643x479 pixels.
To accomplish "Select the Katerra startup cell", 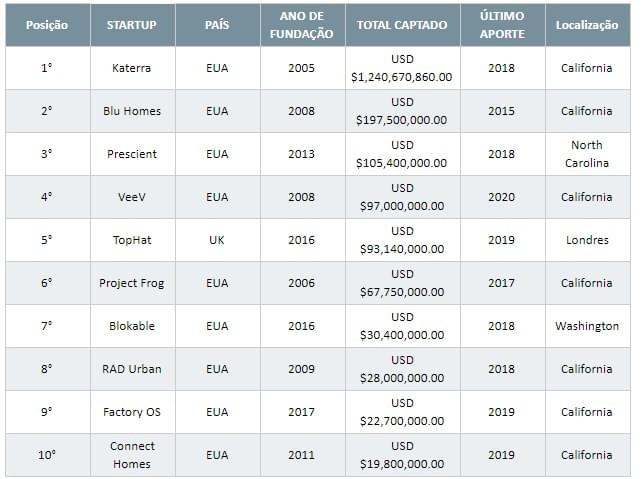I will (x=132, y=68).
